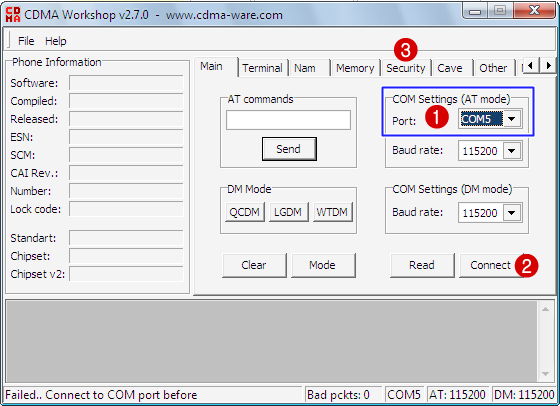Click the Clear button
This screenshot has width=560, height=406.
(x=254, y=265)
